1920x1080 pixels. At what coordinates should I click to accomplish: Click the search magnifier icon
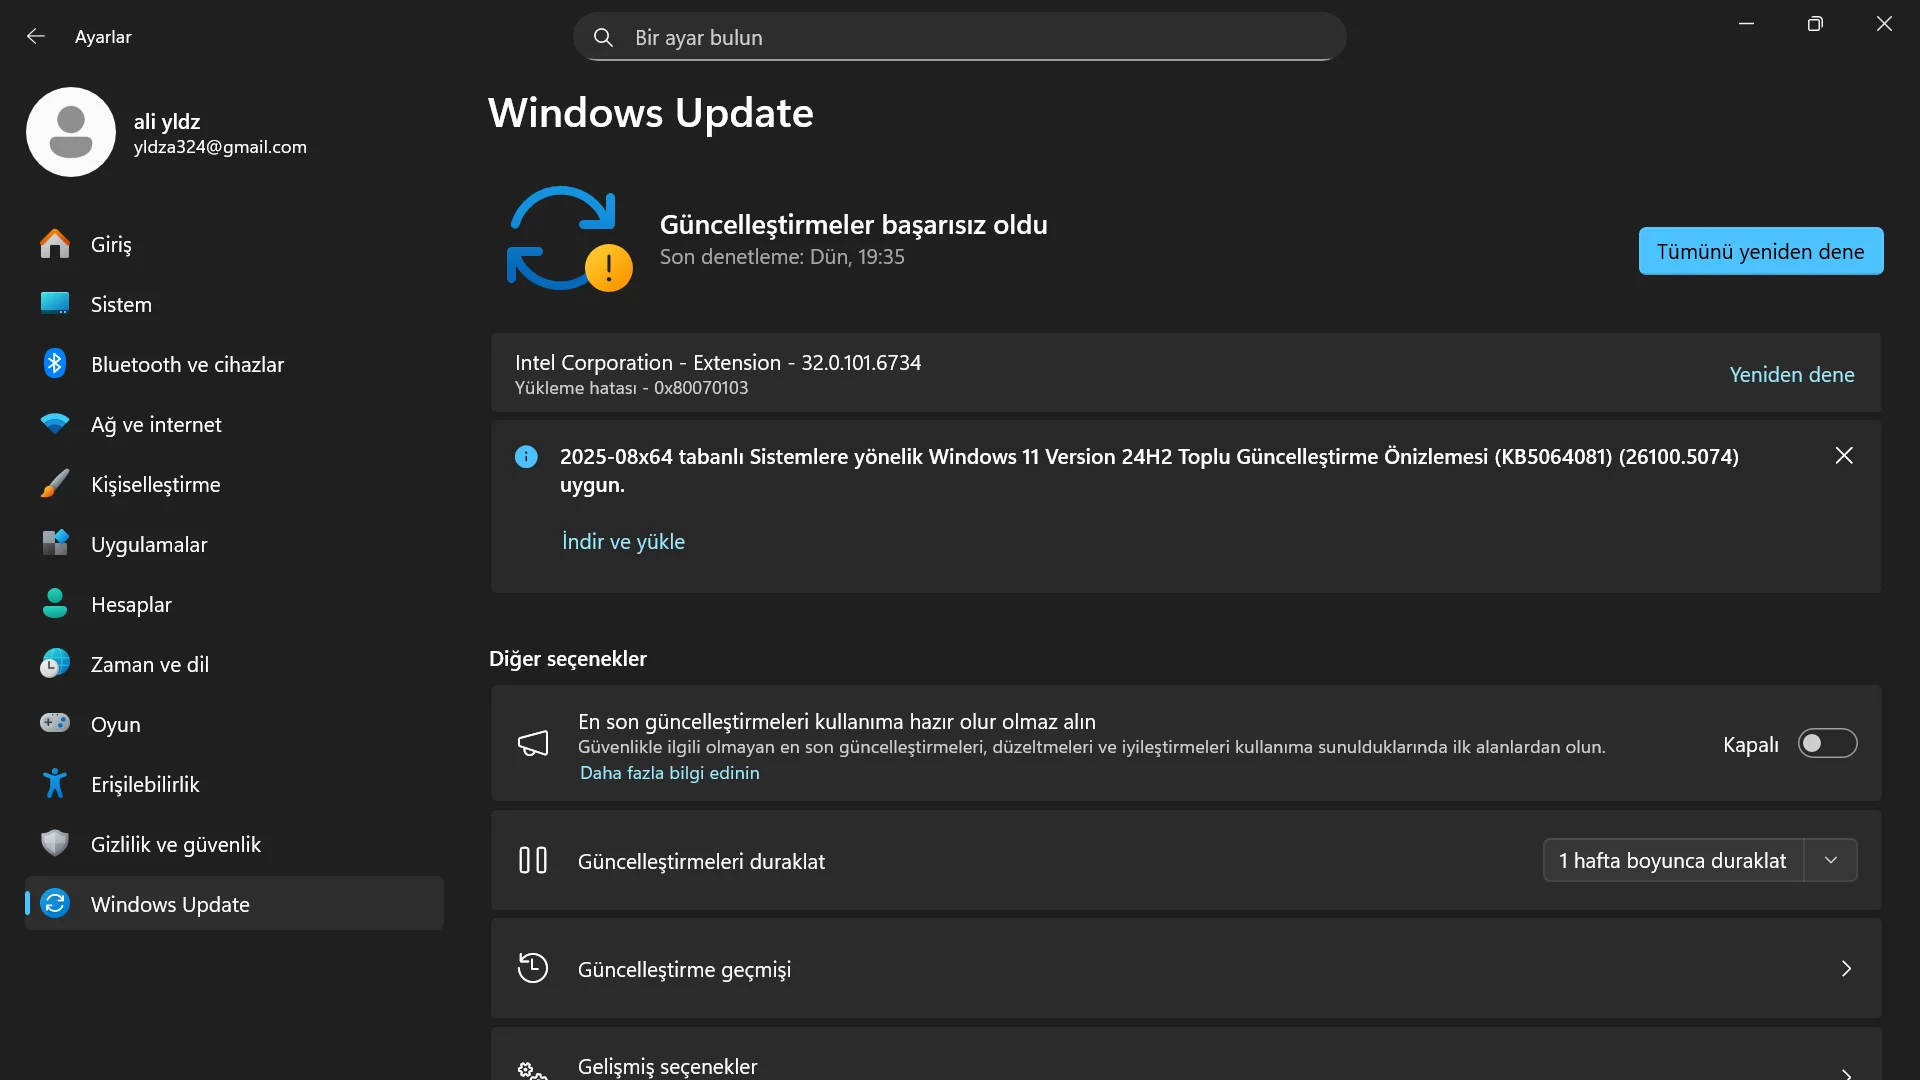coord(603,37)
